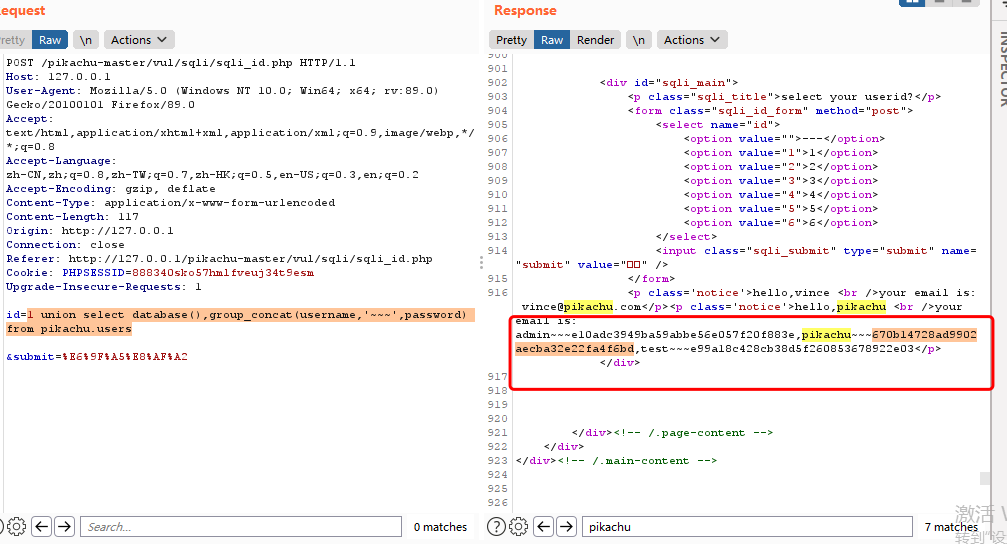Open the Response panel help icon

(x=496, y=527)
